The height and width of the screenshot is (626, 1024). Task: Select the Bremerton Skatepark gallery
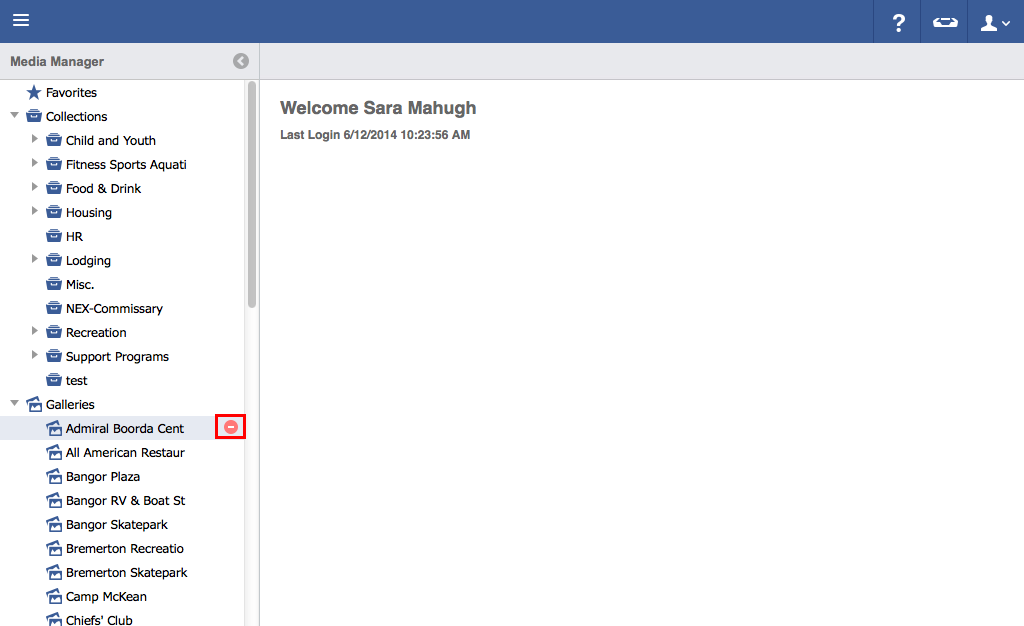point(126,572)
